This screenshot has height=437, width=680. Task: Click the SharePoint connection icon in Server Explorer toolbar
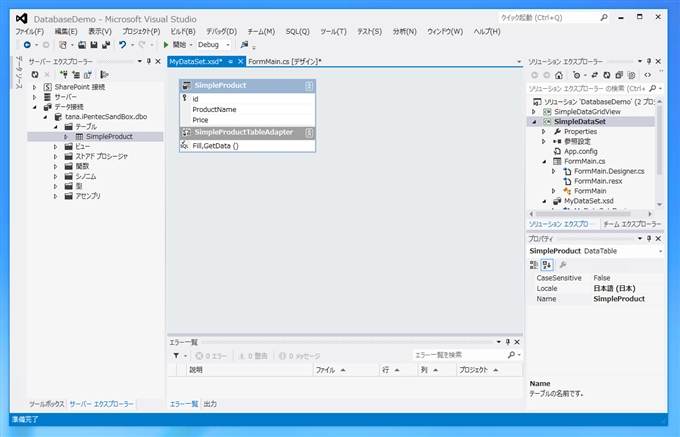pos(88,75)
